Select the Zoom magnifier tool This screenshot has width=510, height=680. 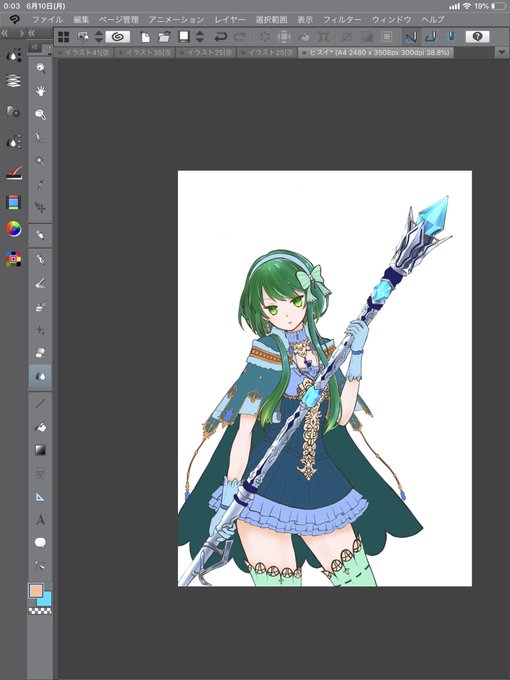40,68
